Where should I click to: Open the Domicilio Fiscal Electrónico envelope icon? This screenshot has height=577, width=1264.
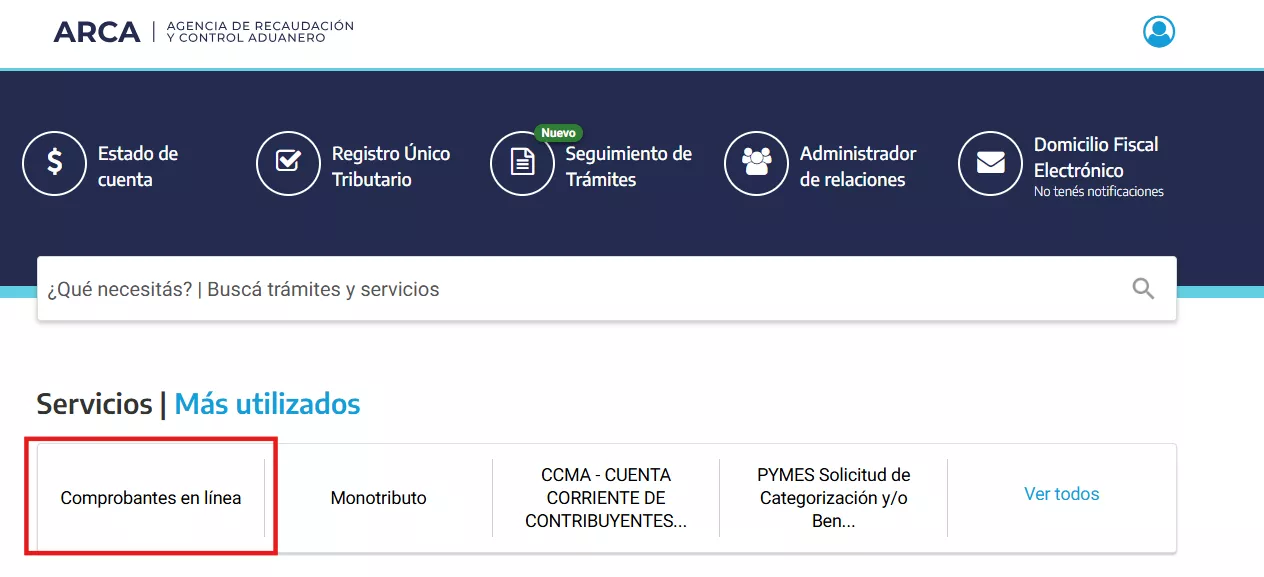990,163
